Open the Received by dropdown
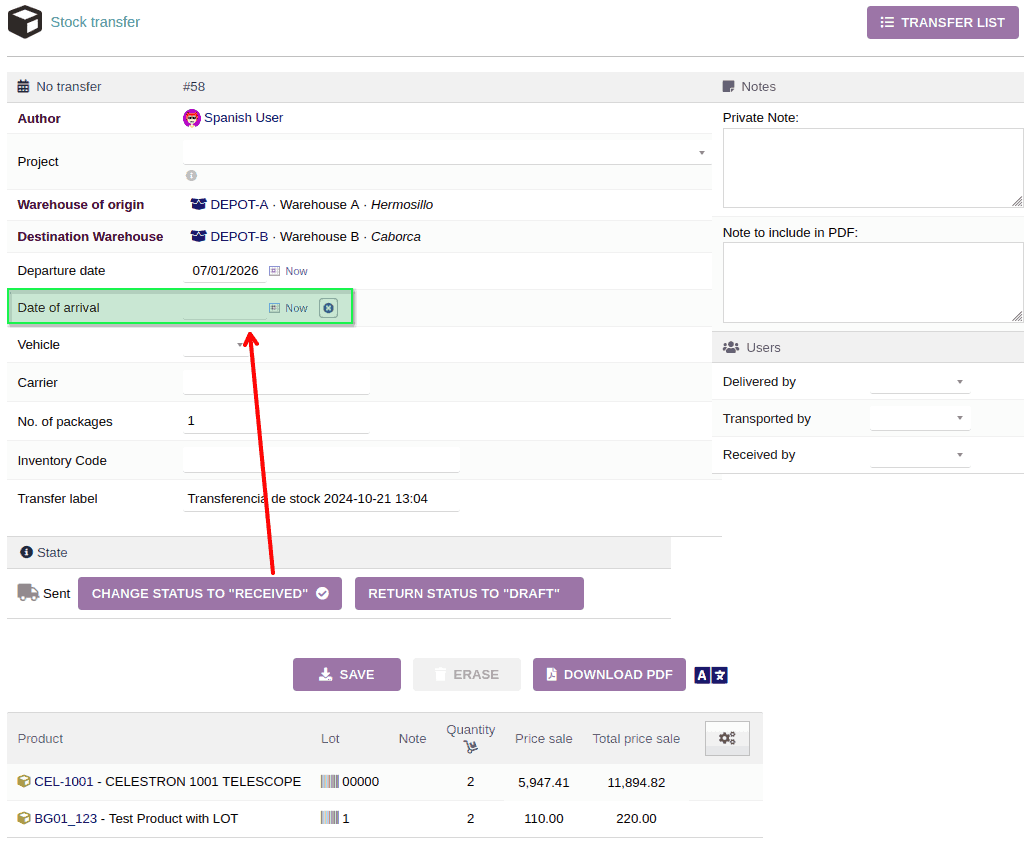This screenshot has height=847, width=1026. pos(959,455)
